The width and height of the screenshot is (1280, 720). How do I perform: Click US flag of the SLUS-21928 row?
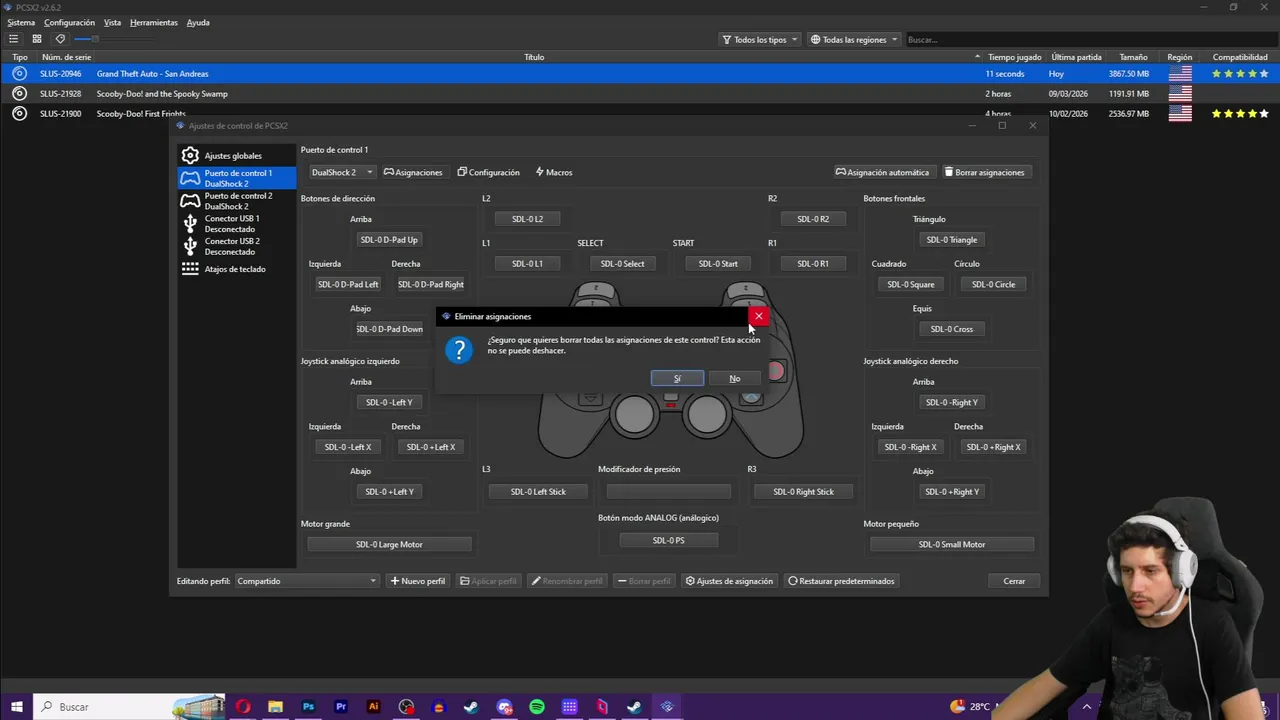pos(1180,94)
